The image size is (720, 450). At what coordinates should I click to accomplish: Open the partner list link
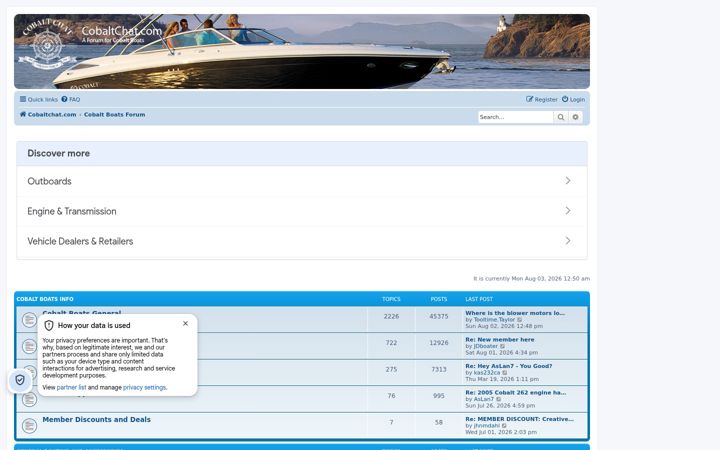pyautogui.click(x=71, y=388)
